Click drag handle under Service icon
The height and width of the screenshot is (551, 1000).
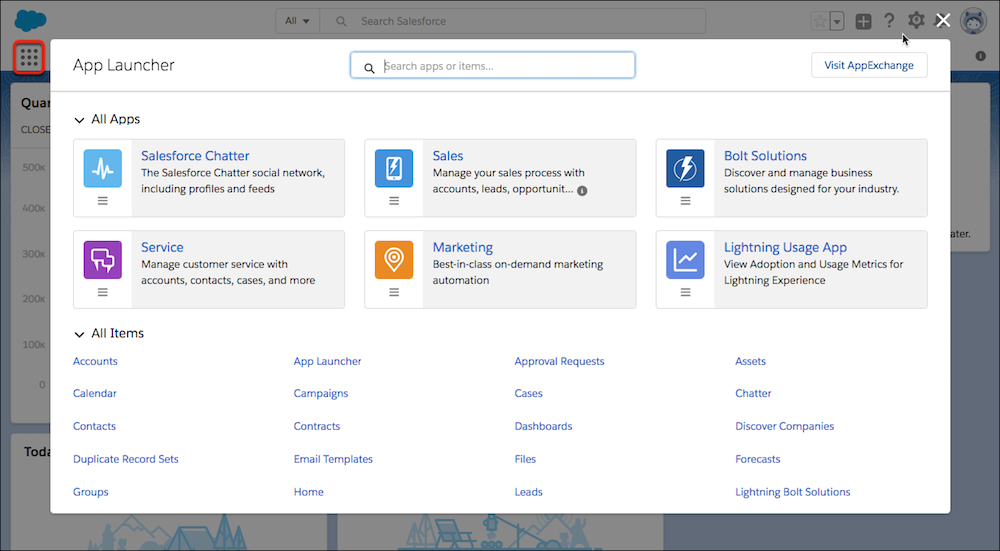103,292
